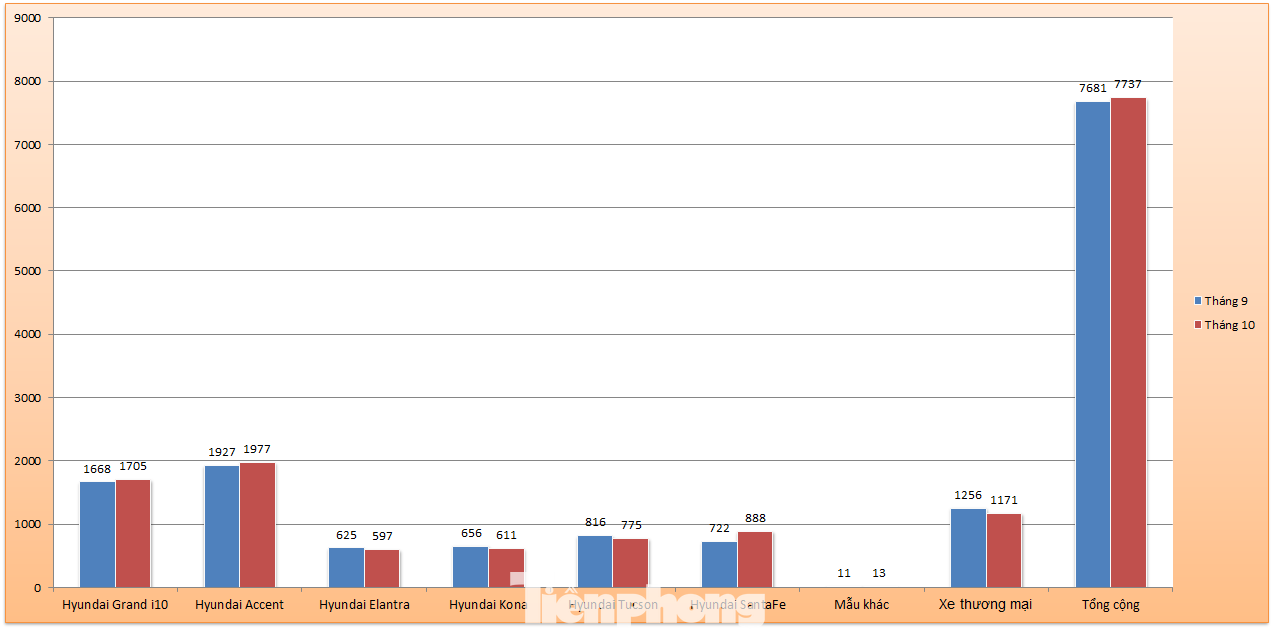Click the blue Hyundai Elantra bar

click(x=346, y=567)
